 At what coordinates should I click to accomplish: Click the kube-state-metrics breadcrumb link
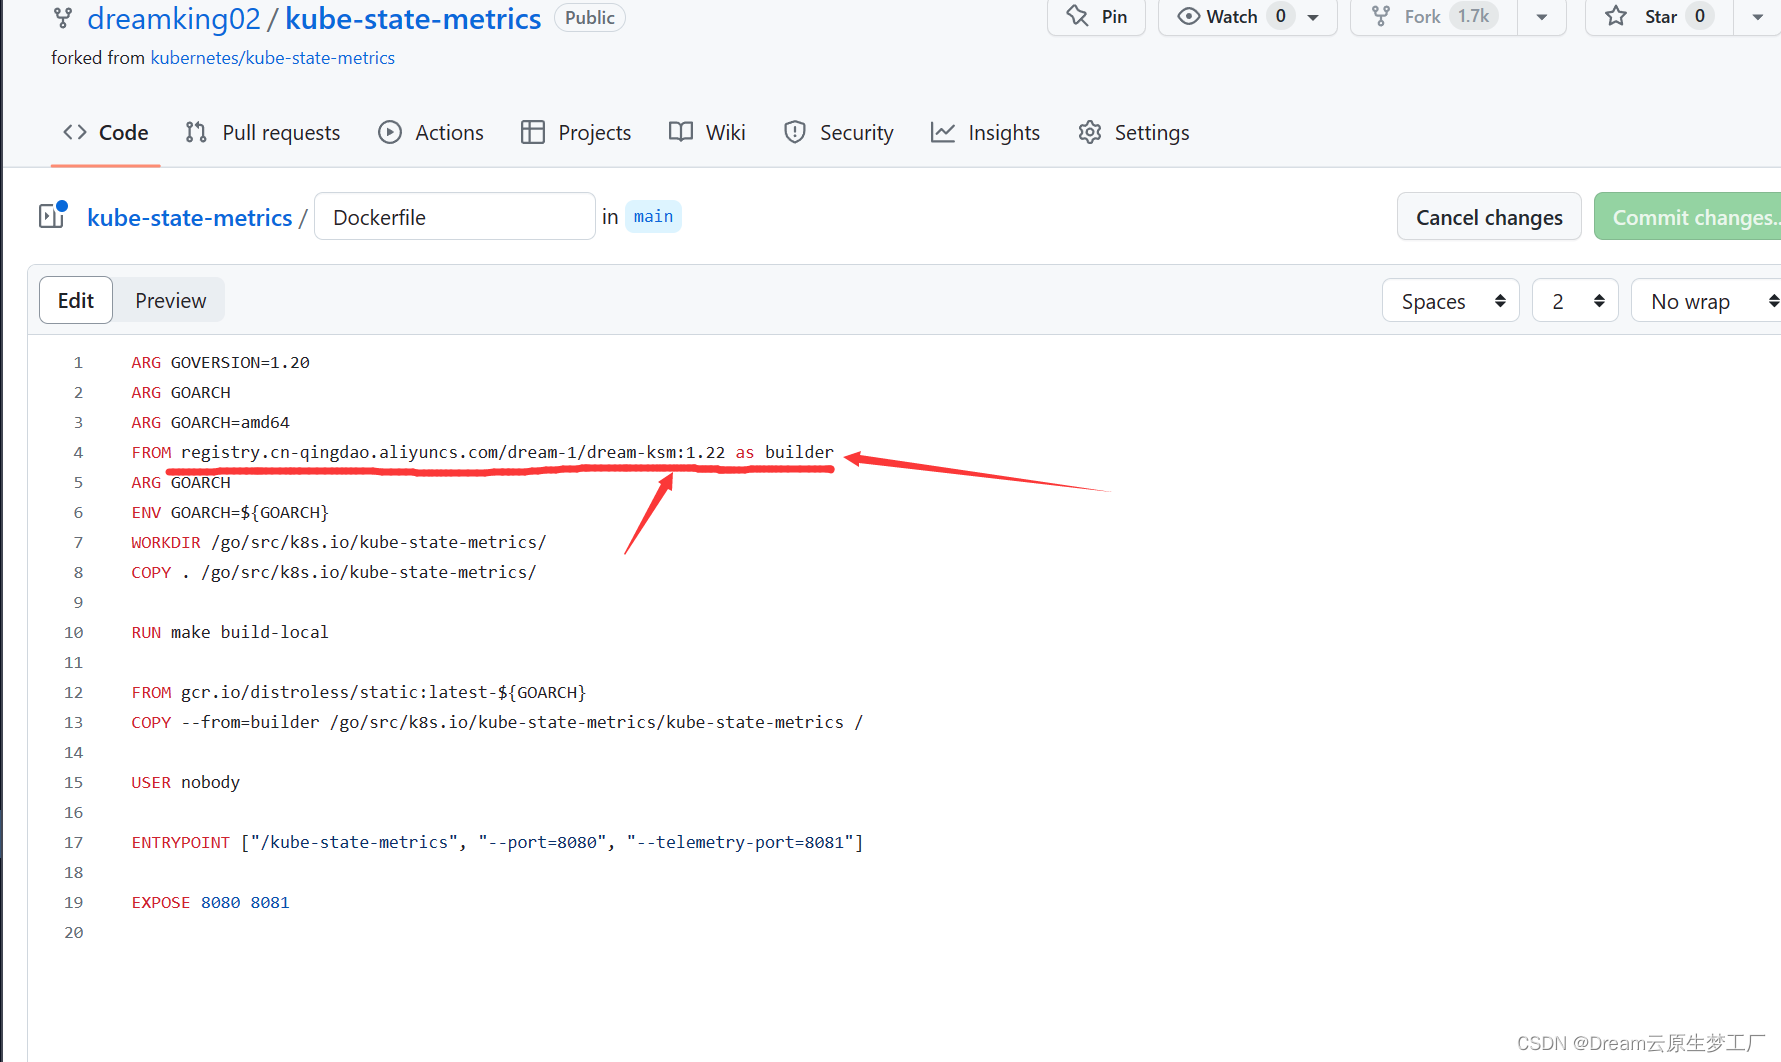(x=190, y=217)
